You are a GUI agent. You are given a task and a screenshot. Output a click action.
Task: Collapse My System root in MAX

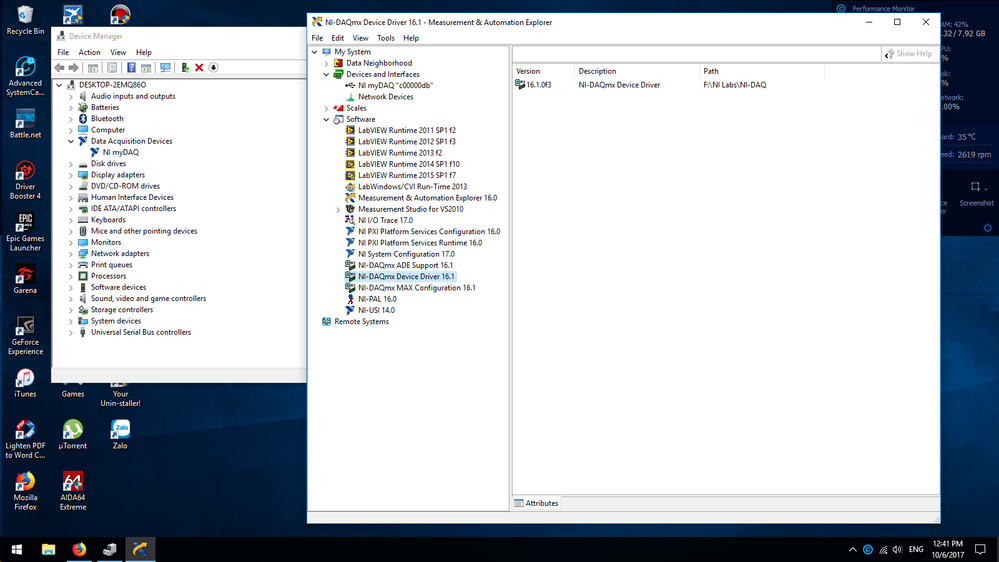click(315, 52)
